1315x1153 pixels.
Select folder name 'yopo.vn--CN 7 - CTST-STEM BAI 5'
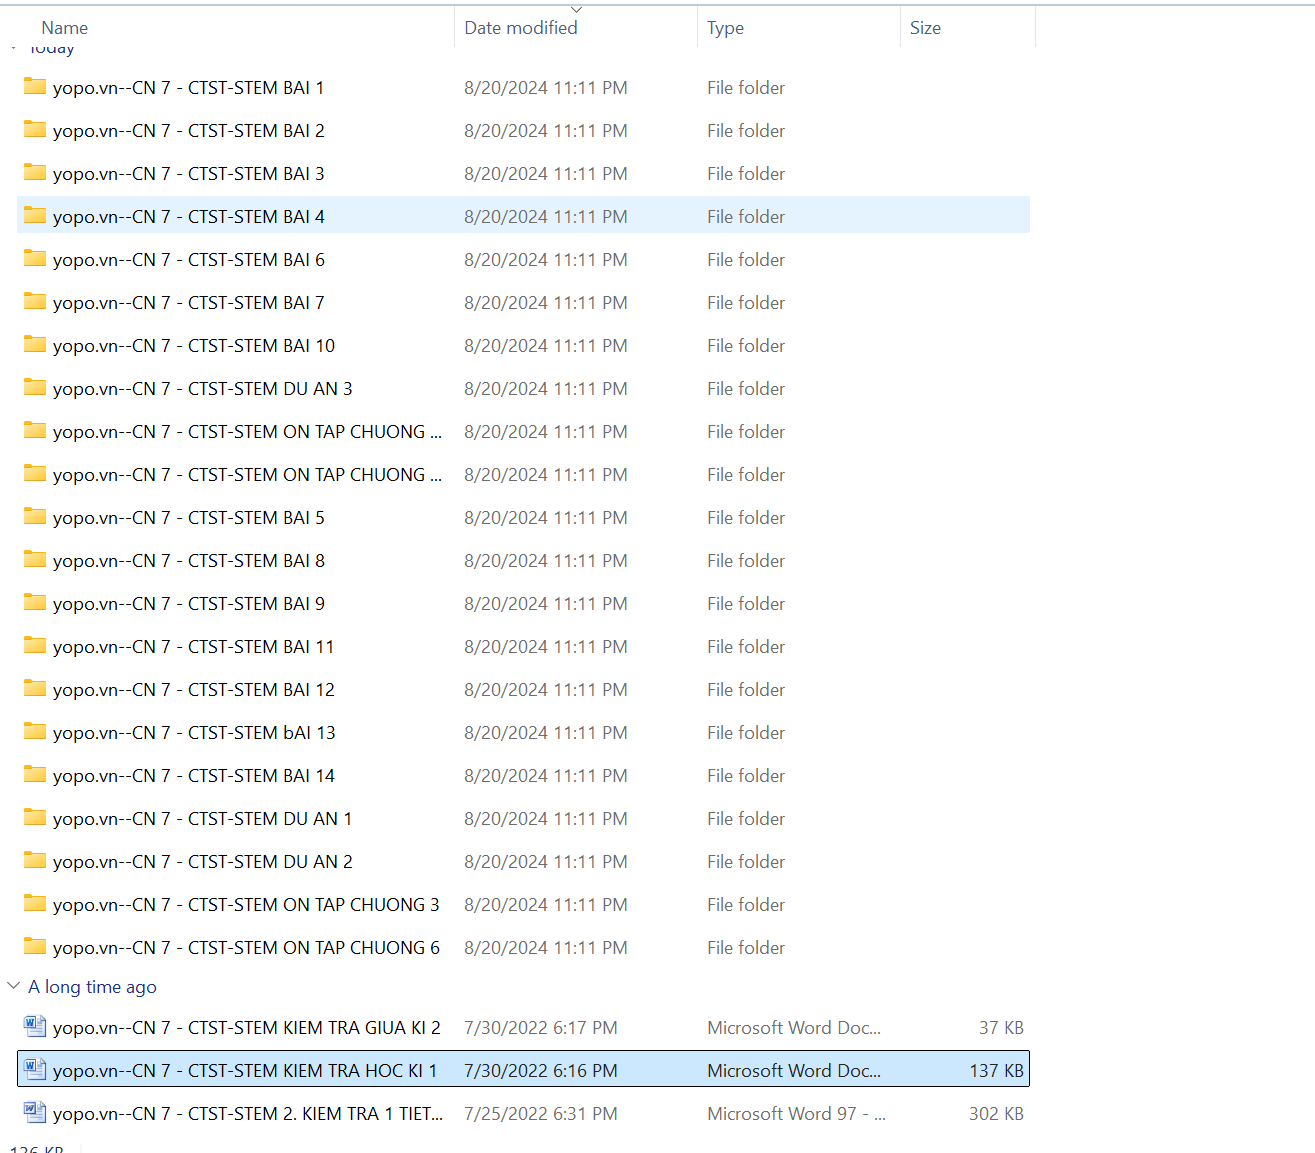(188, 518)
